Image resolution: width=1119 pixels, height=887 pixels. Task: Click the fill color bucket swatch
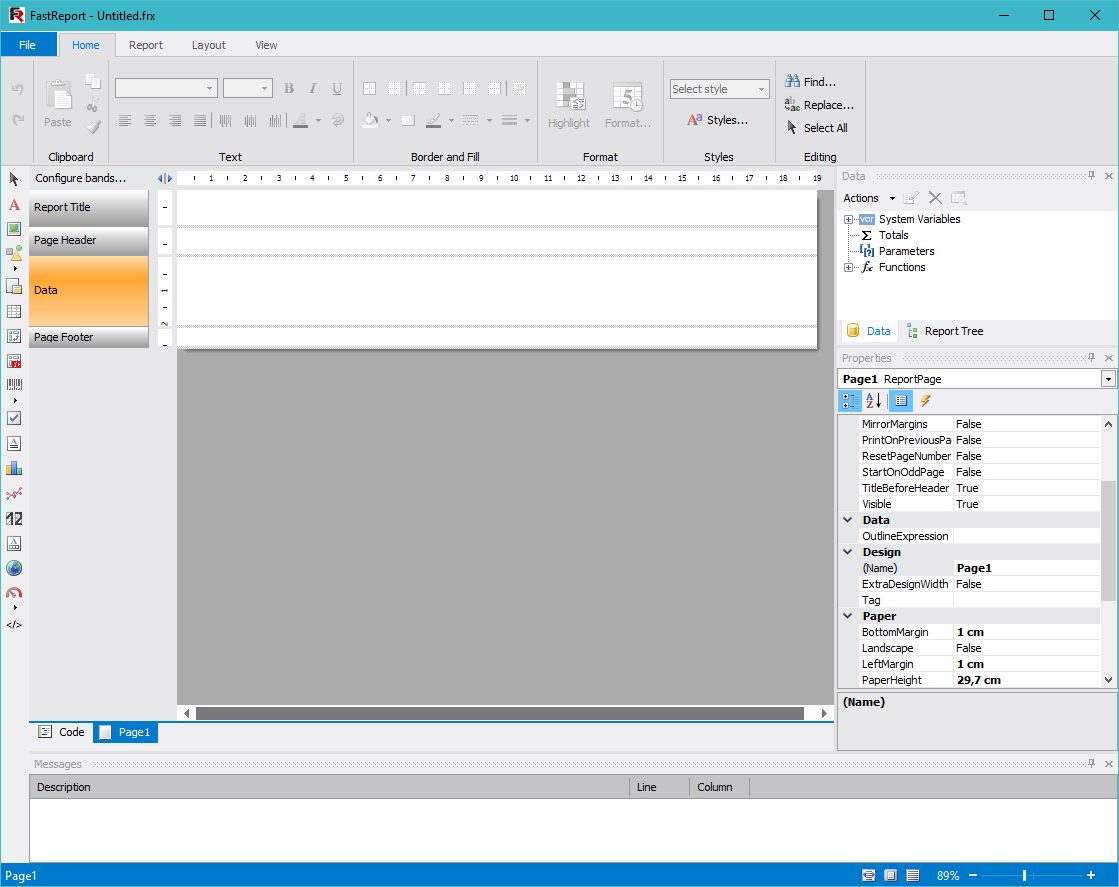370,120
